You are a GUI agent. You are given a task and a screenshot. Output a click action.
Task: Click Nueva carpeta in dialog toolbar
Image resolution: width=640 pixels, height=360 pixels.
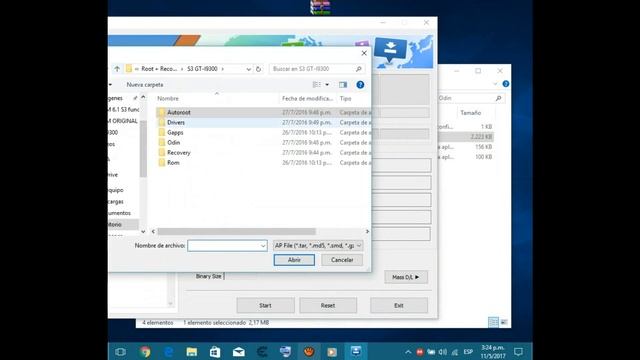tap(145, 85)
